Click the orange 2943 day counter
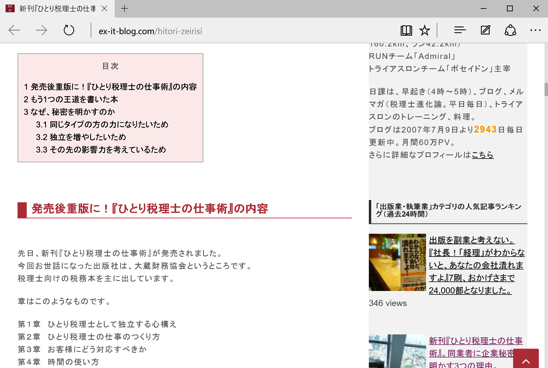Screen dimensions: 548x368 [x=485, y=129]
